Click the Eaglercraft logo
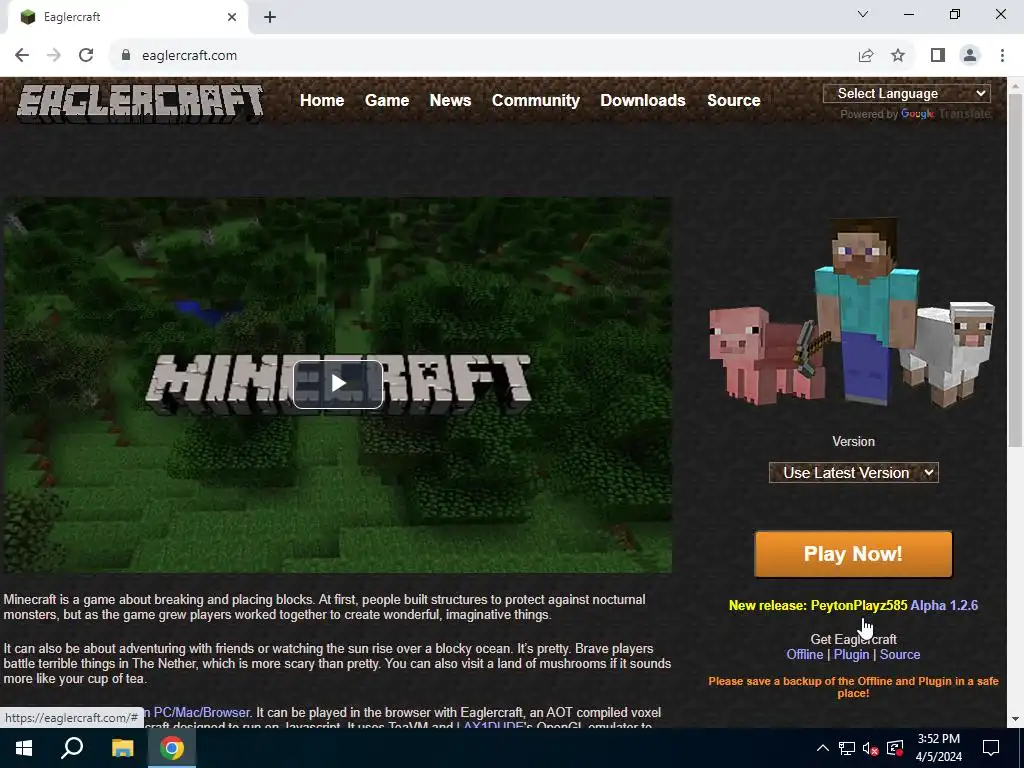The image size is (1024, 768). (x=140, y=103)
